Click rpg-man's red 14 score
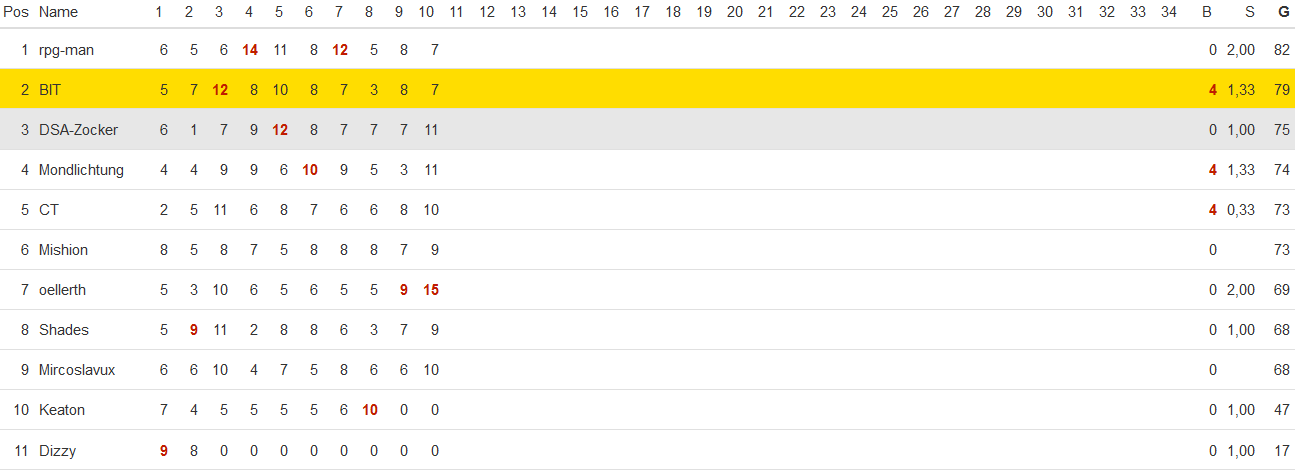Image resolution: width=1295 pixels, height=470 pixels. point(250,50)
